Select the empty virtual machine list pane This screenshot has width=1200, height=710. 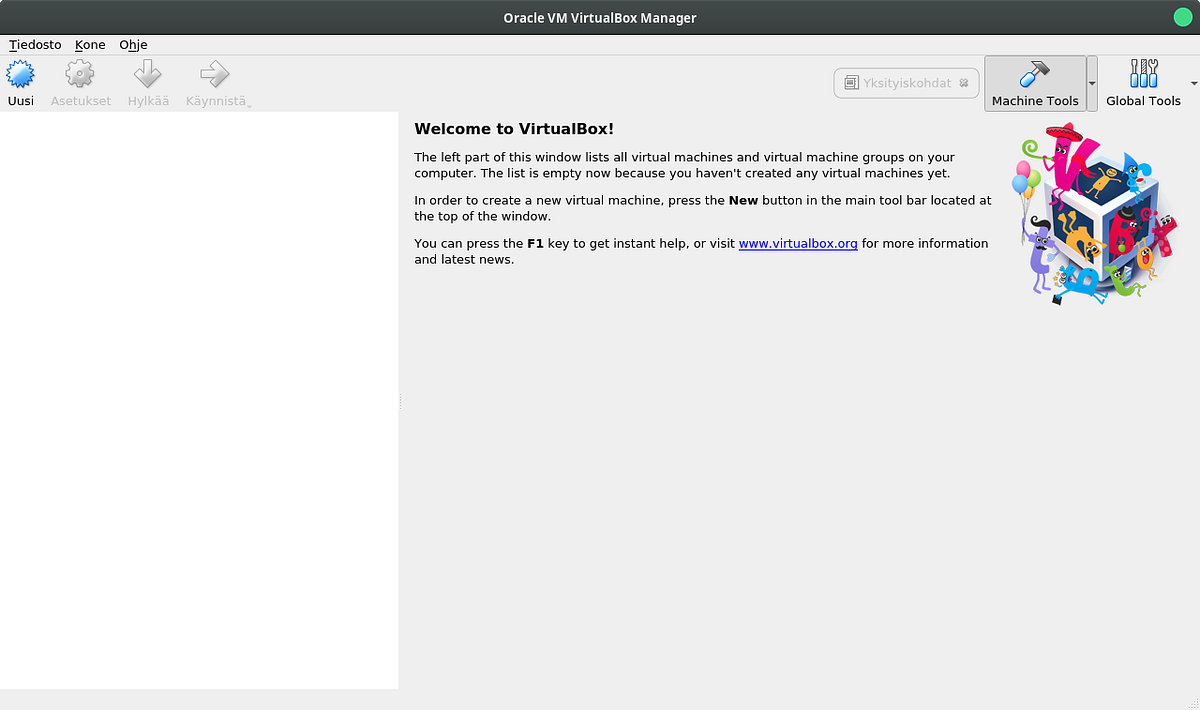click(x=199, y=400)
